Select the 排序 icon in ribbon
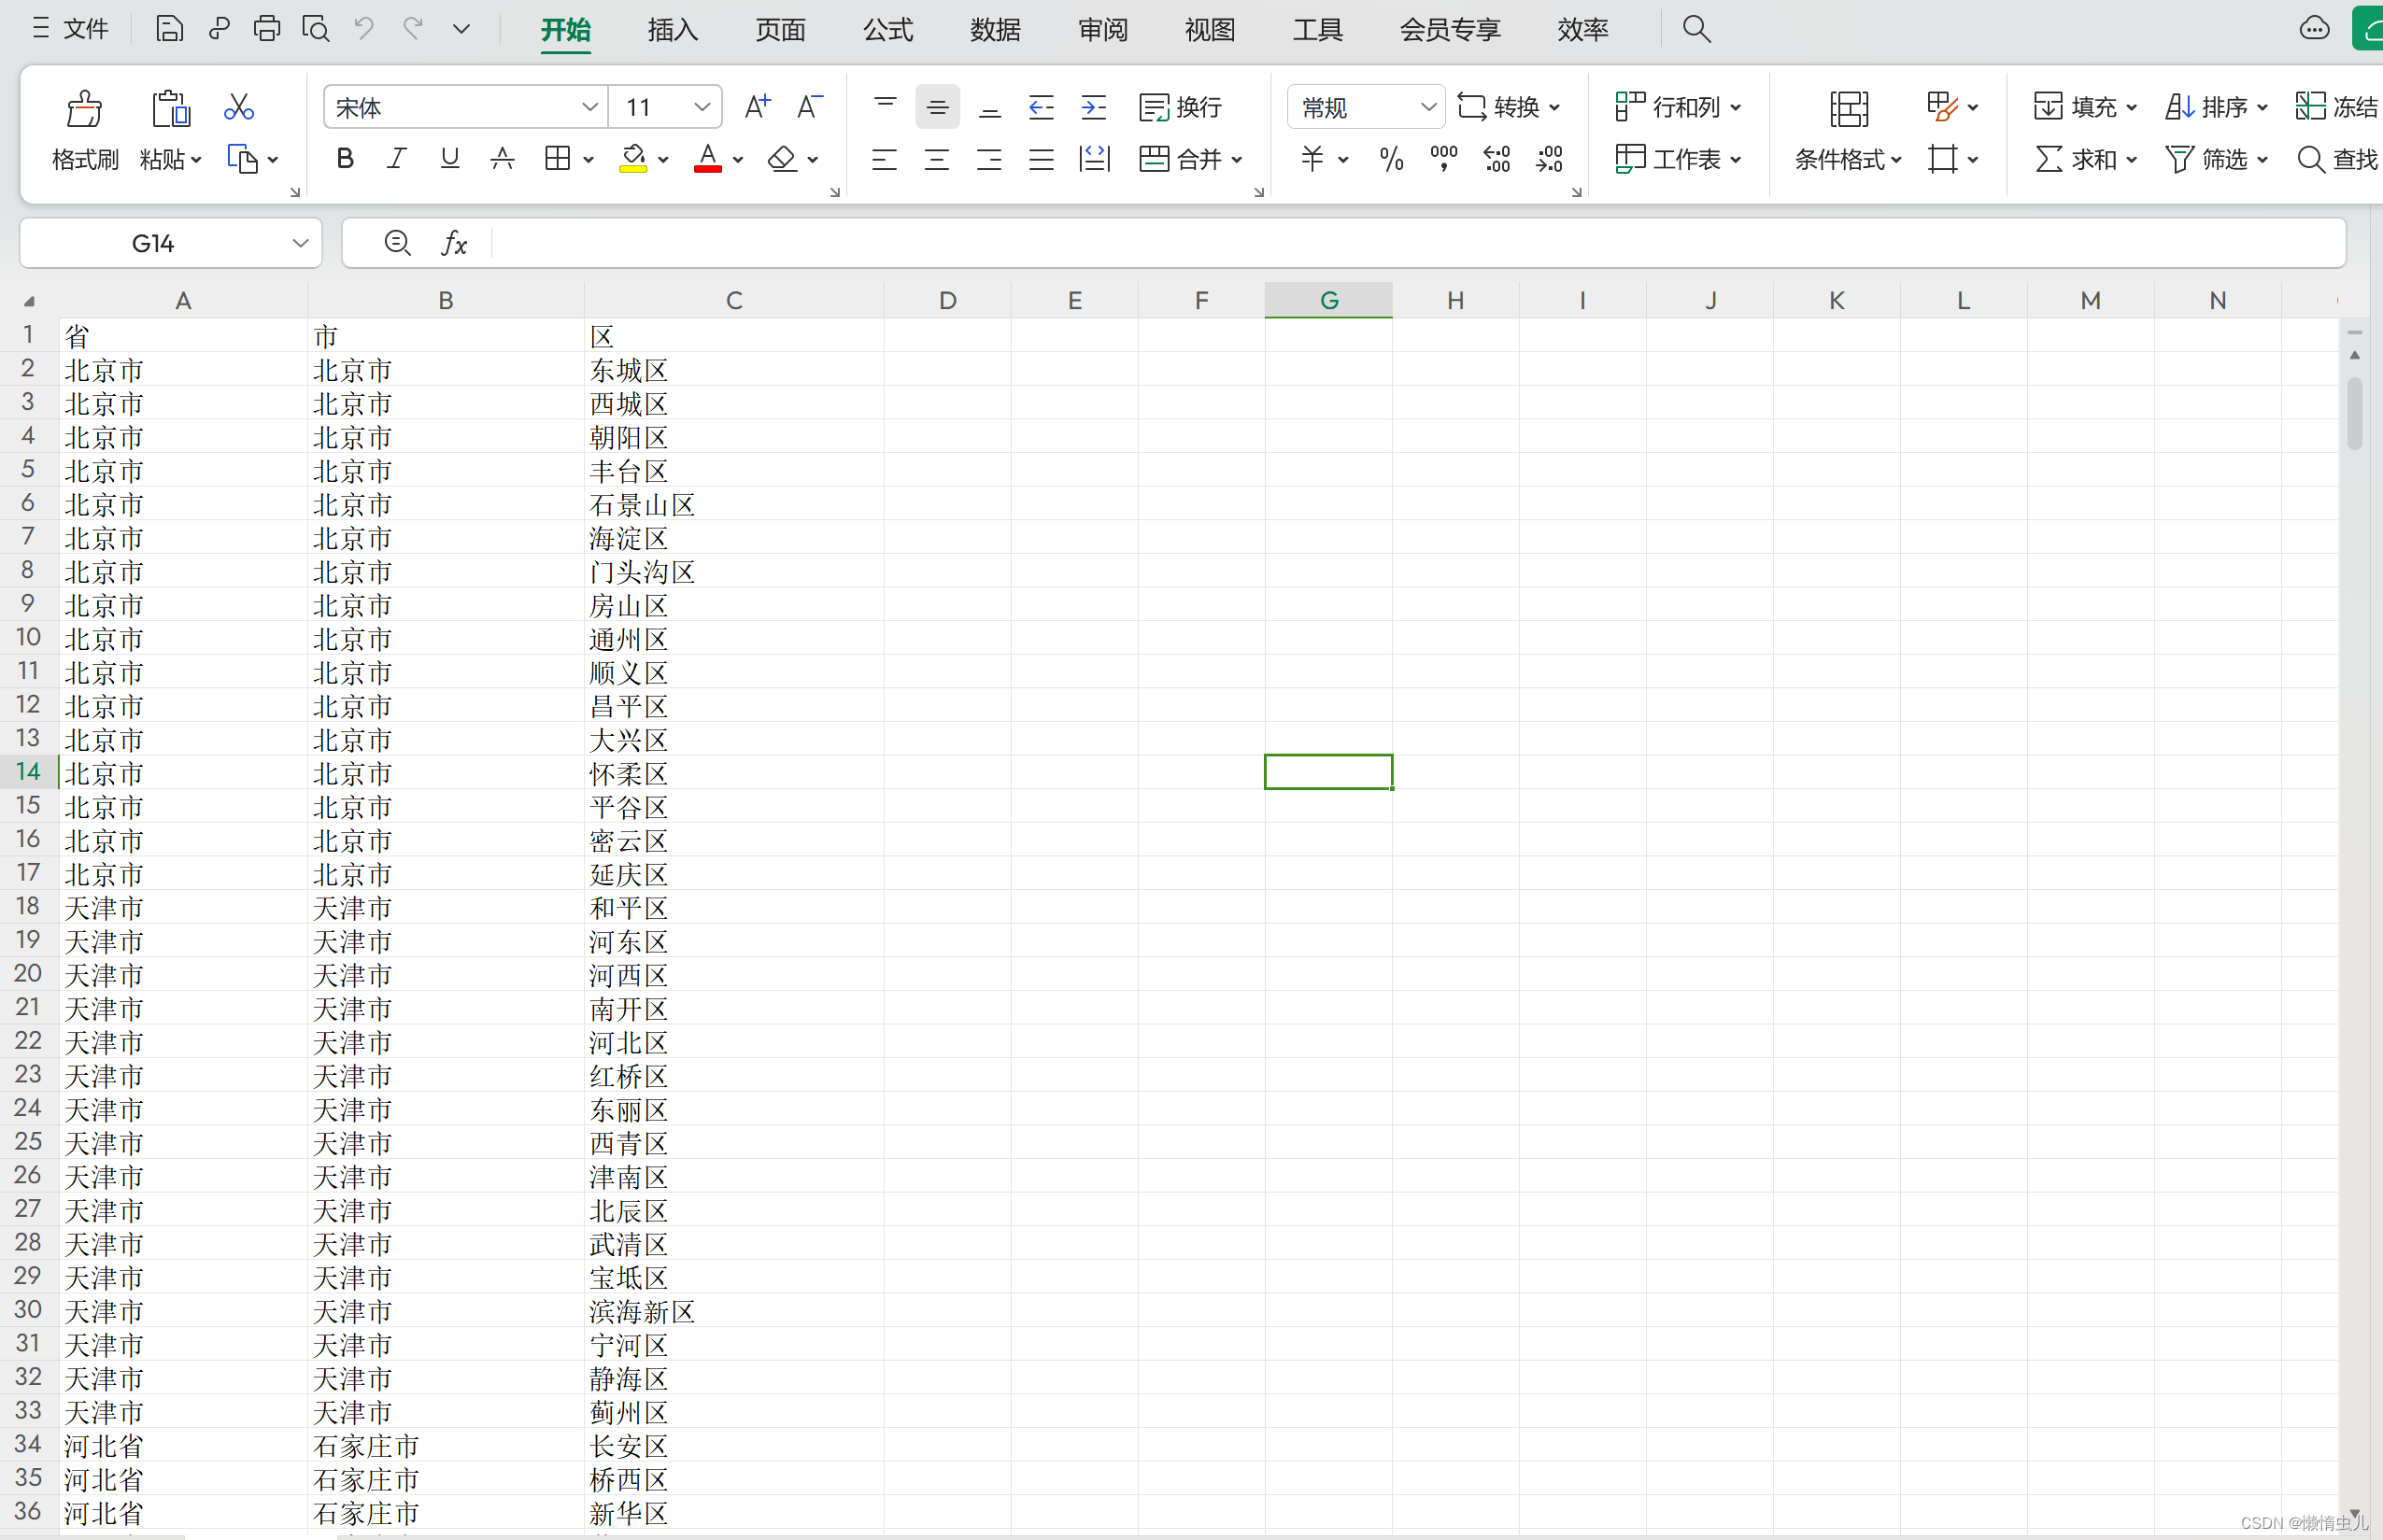 point(2207,106)
